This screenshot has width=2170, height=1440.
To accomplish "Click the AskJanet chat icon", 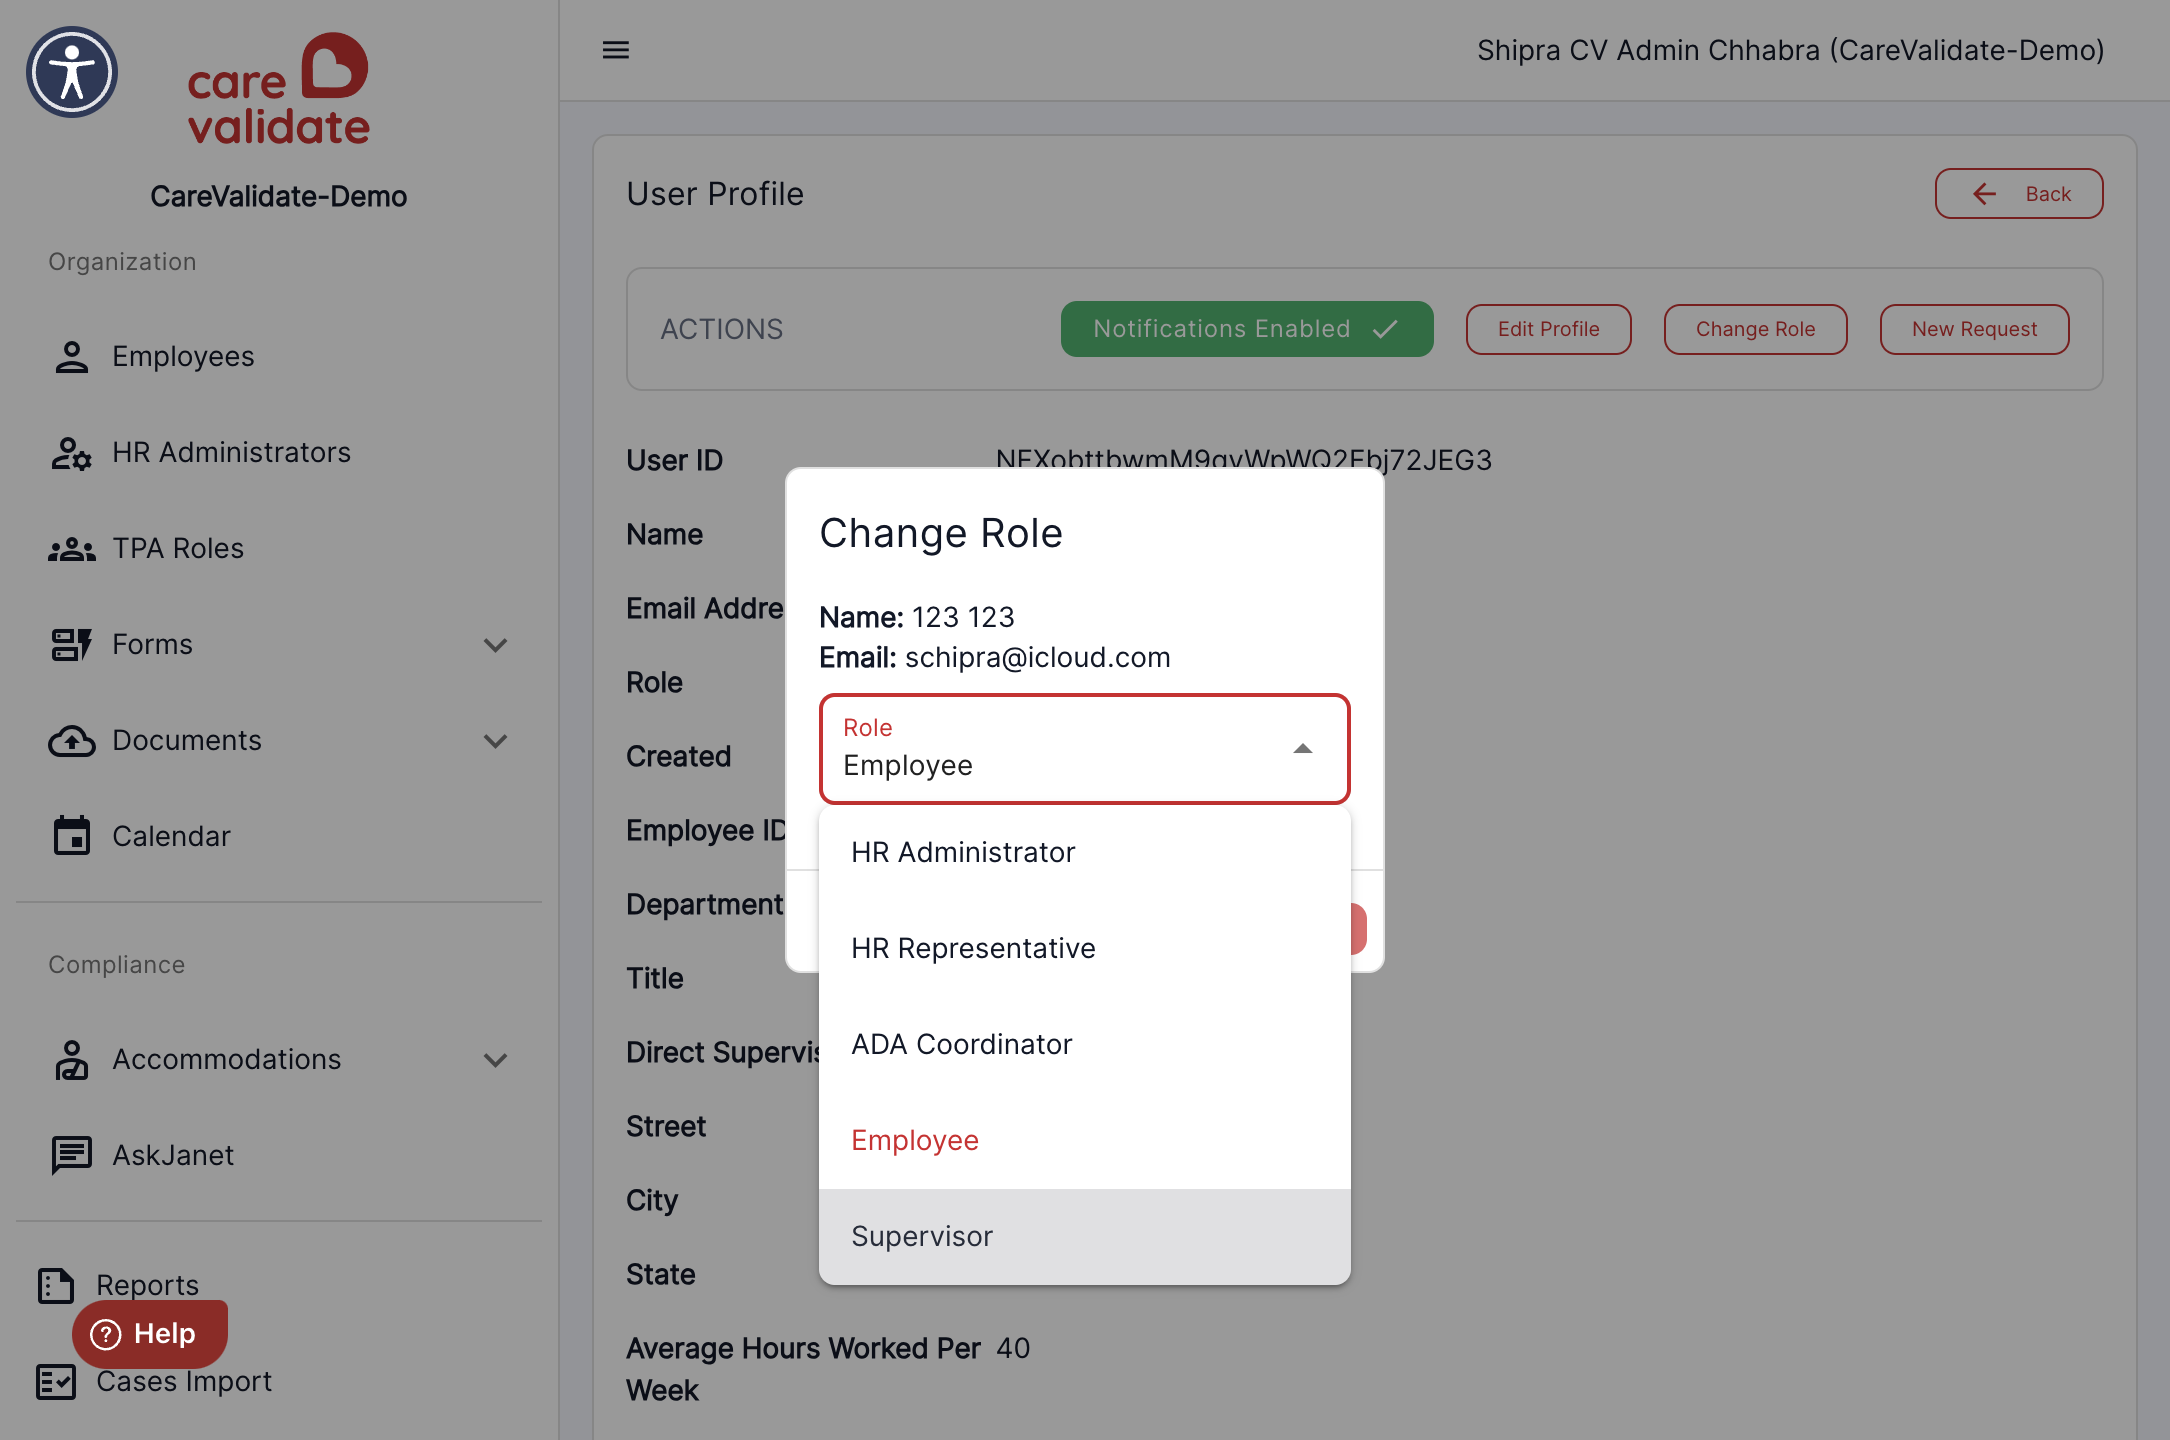I will pos(71,1155).
